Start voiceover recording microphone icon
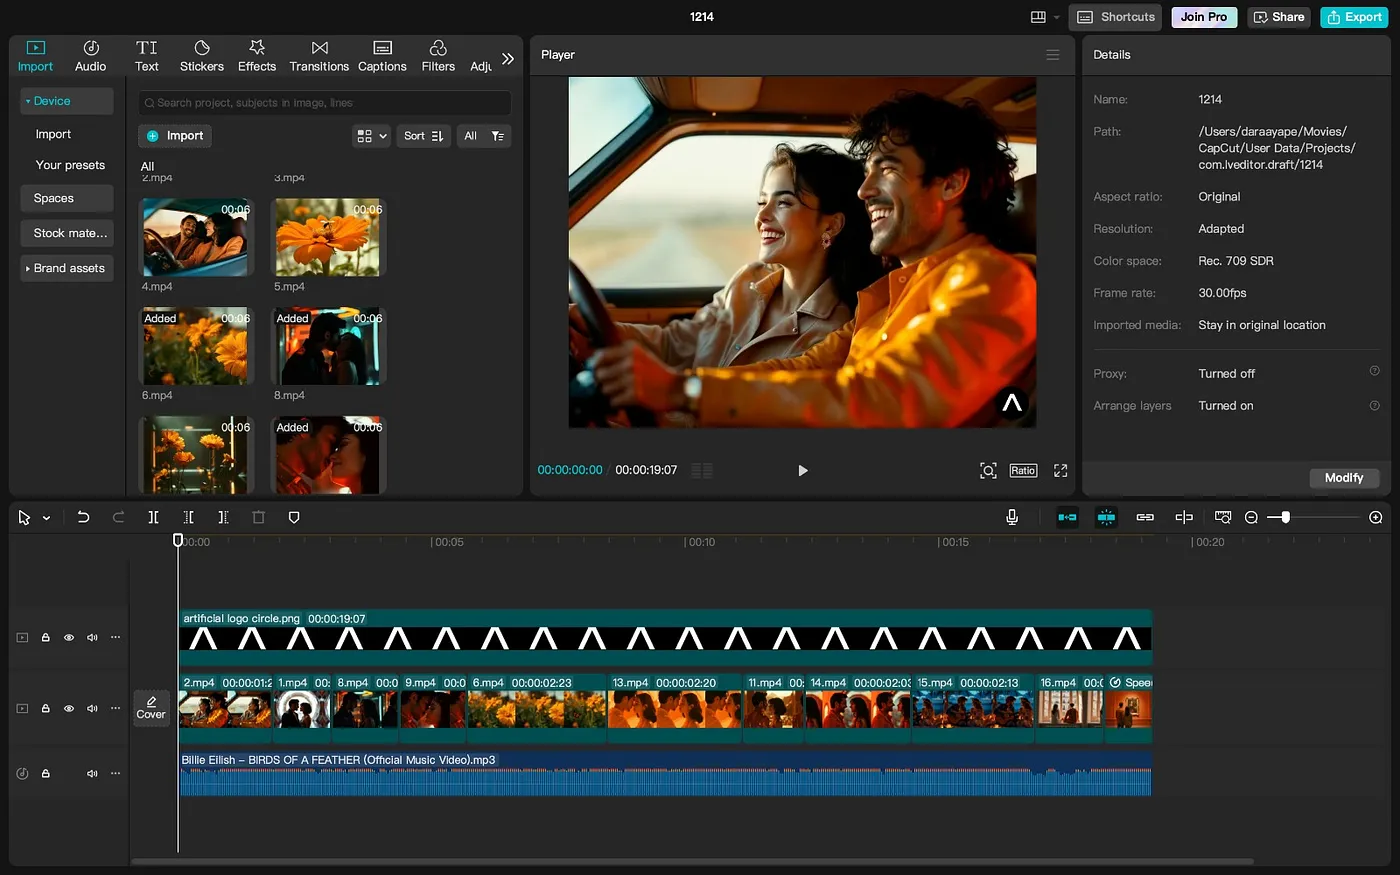1400x875 pixels. [1012, 517]
